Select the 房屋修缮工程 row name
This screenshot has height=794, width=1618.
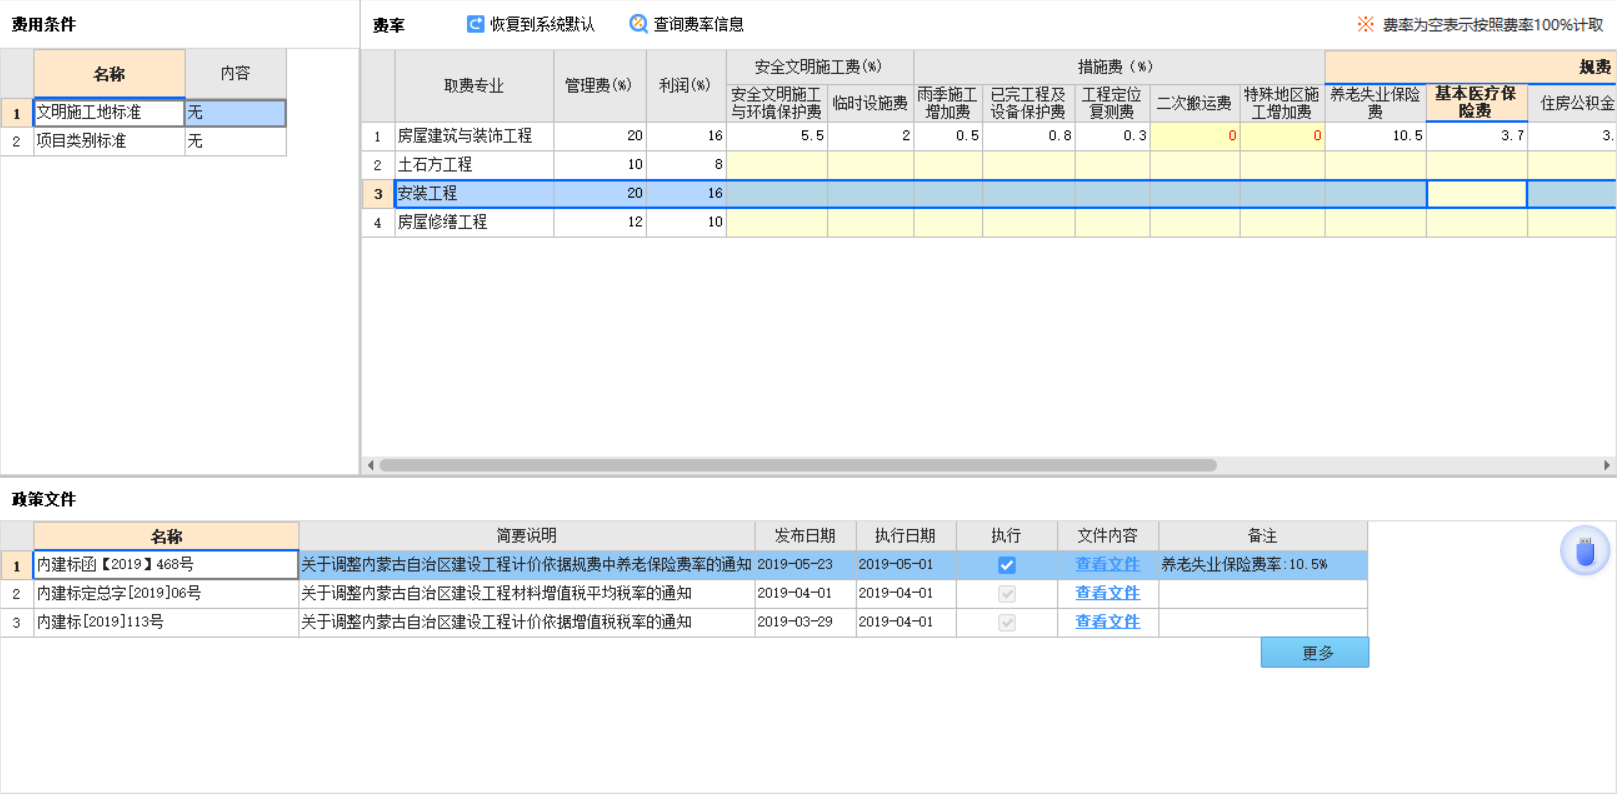pyautogui.click(x=474, y=223)
